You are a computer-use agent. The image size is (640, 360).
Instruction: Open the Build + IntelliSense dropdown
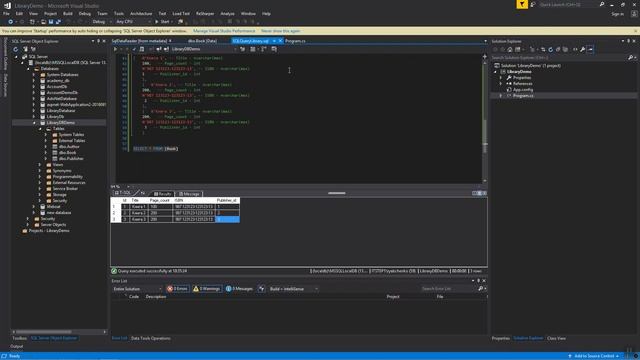point(293,289)
